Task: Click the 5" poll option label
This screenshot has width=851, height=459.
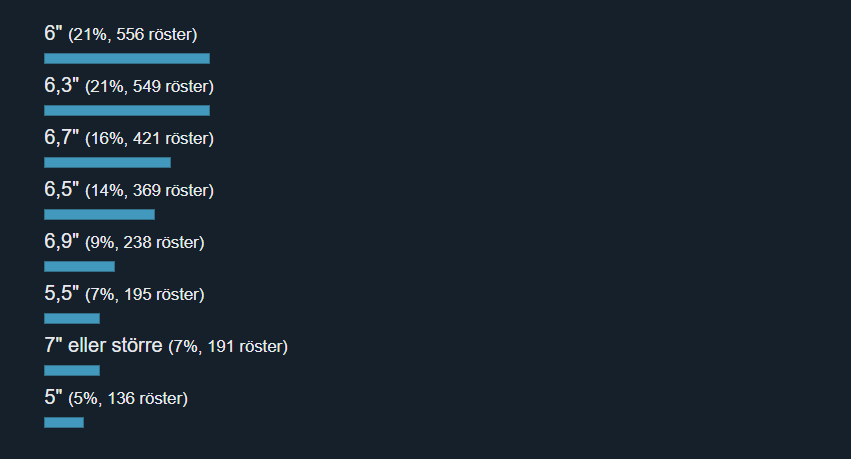Action: click(53, 398)
